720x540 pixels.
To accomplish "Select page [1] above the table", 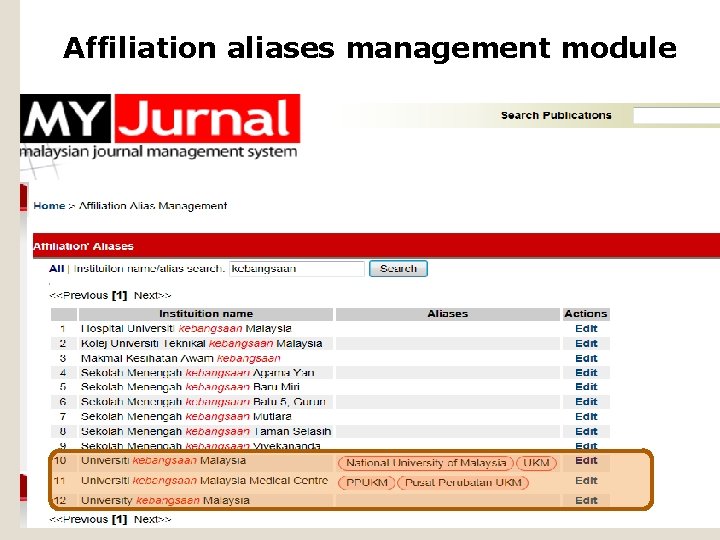I will (119, 295).
